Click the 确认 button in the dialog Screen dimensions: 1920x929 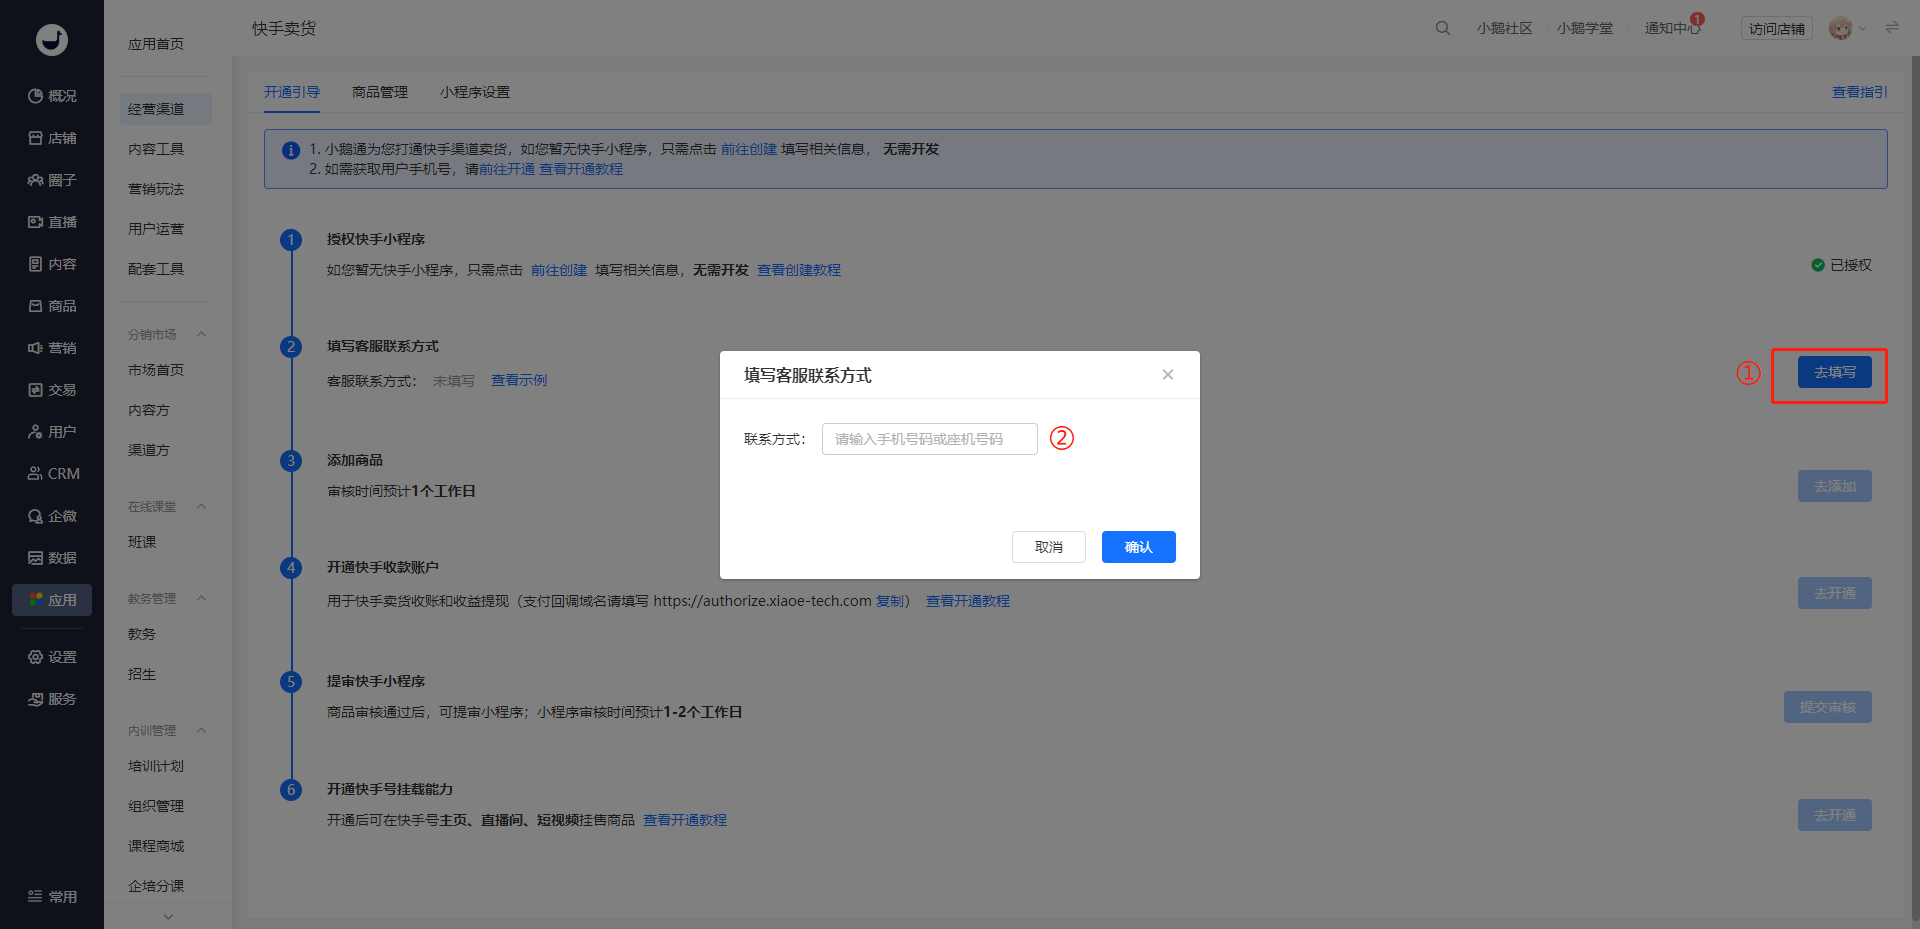click(x=1138, y=547)
